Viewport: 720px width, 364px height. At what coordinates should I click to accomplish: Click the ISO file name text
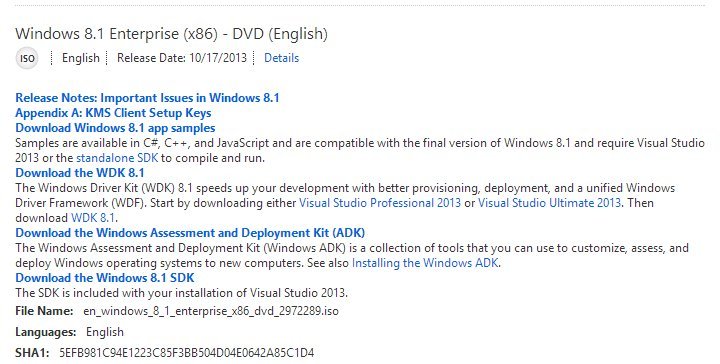[211, 311]
